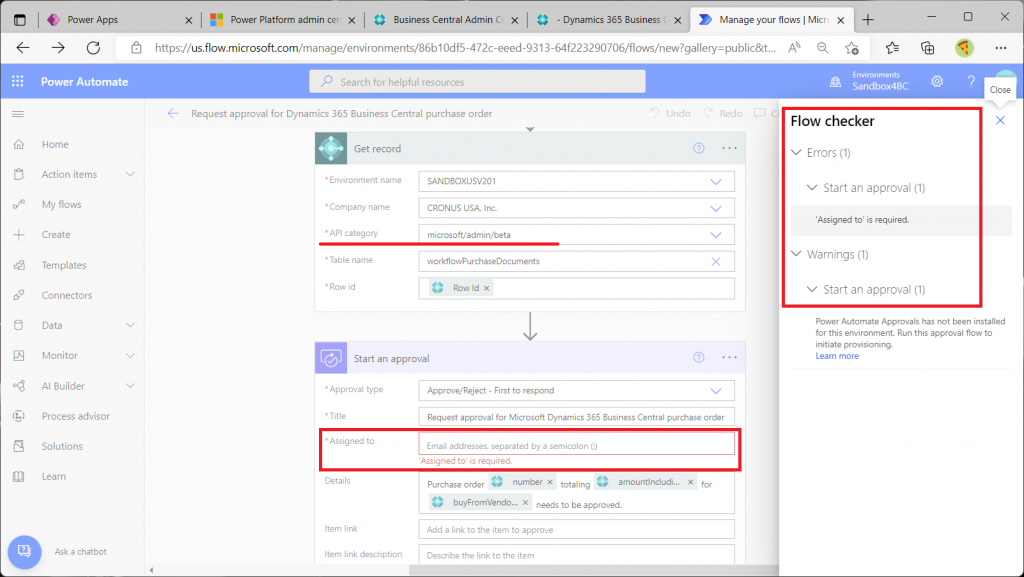
Task: Click the Help question mark icon
Action: (x=971, y=82)
